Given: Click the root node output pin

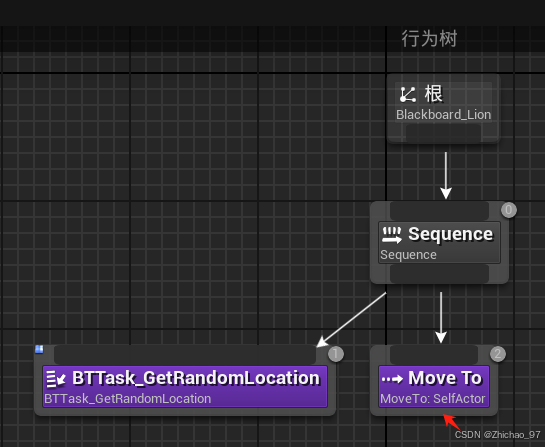Looking at the screenshot, I should click(443, 133).
